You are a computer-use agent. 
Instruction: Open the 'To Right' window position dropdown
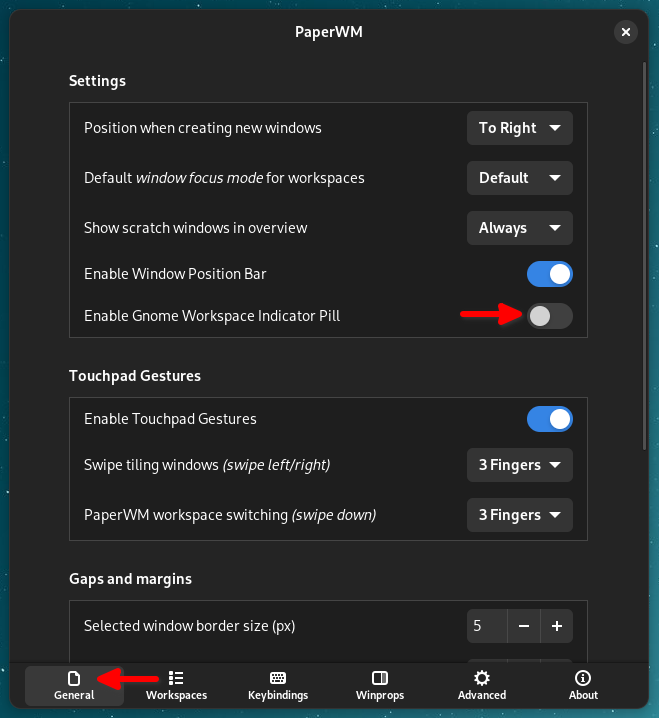[520, 128]
